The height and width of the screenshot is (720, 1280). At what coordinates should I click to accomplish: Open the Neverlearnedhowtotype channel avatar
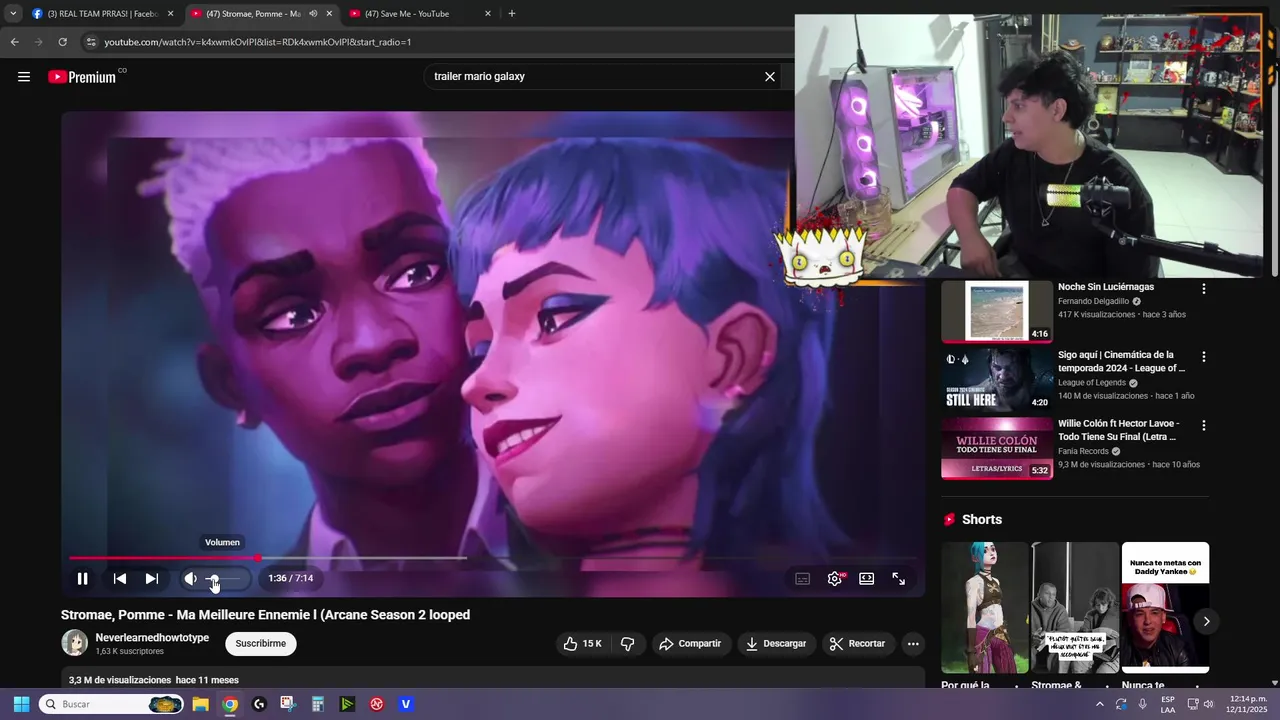[x=74, y=643]
